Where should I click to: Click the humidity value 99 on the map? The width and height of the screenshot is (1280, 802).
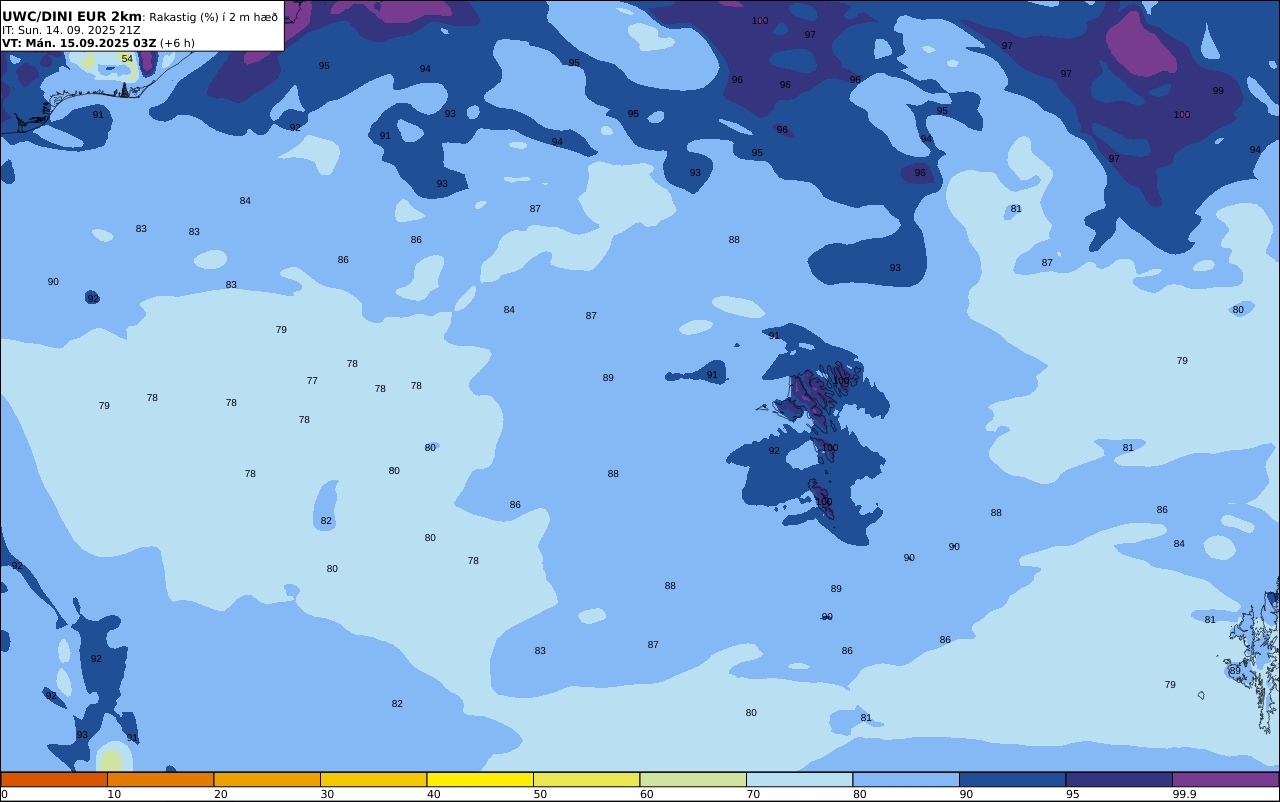click(x=1218, y=91)
